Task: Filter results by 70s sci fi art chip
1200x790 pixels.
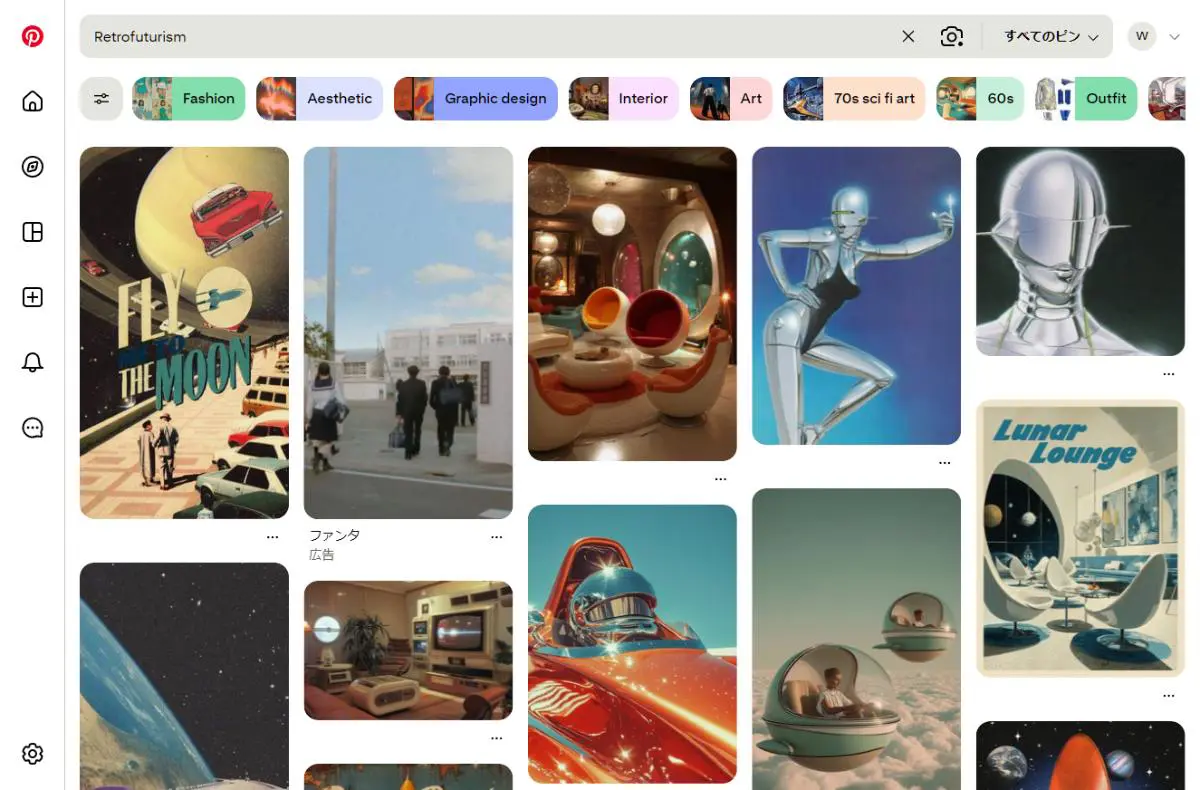Action: coord(854,98)
